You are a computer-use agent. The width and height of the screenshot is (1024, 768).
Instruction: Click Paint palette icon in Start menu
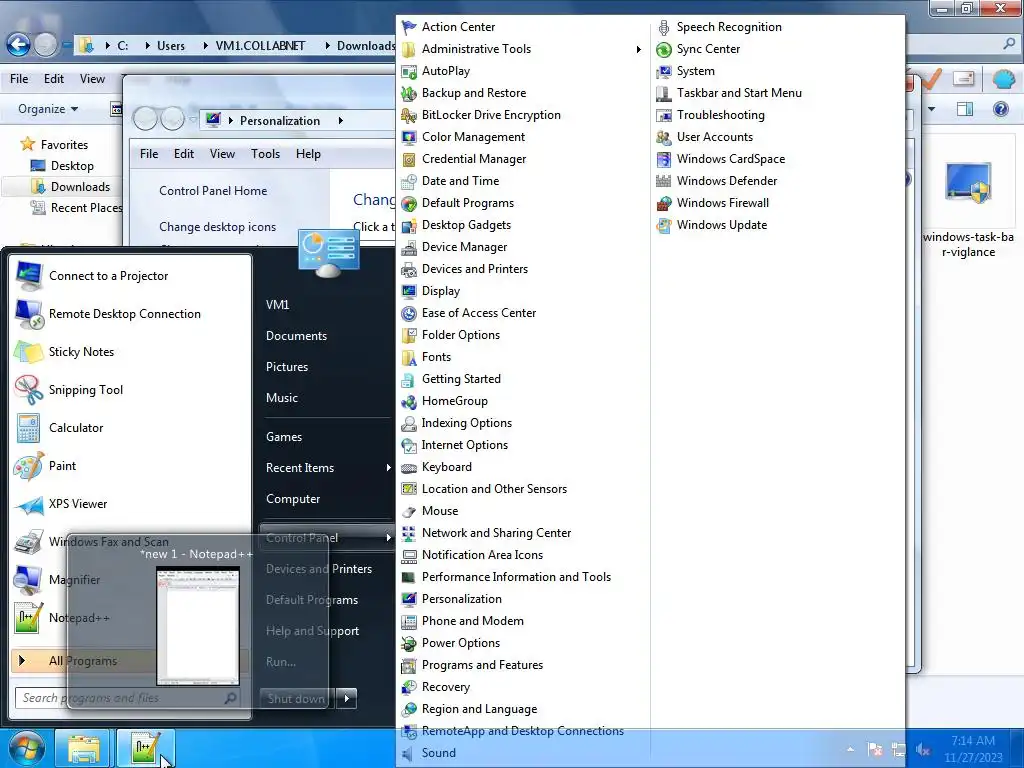pos(29,466)
